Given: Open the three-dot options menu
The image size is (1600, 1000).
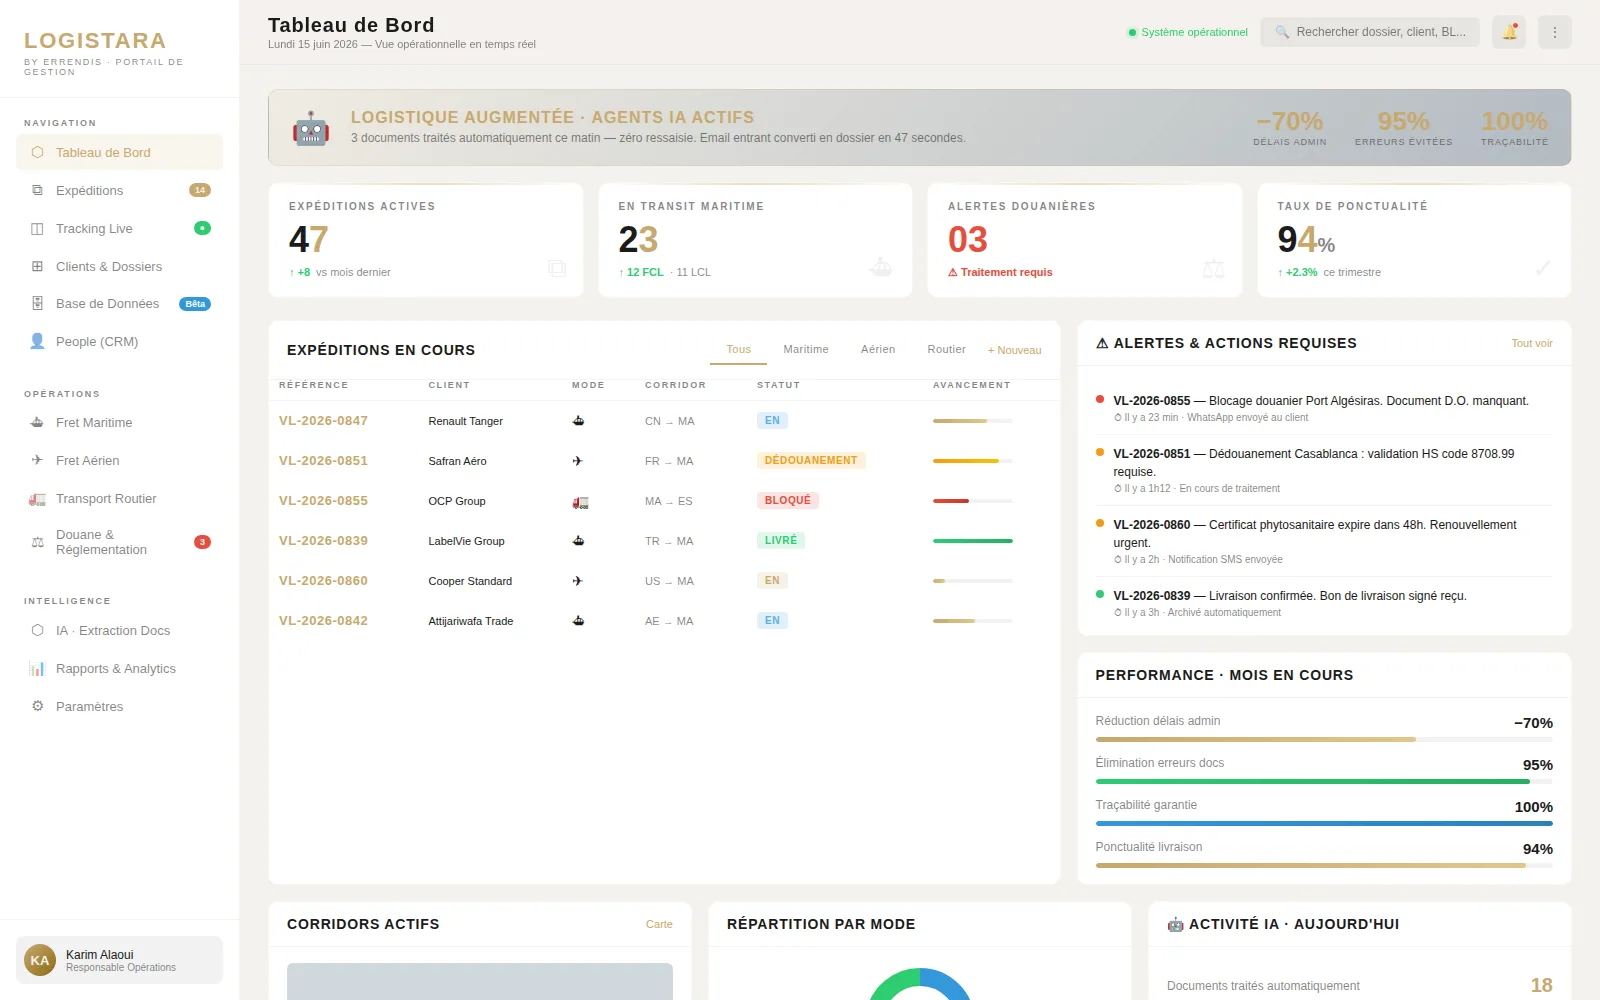Looking at the screenshot, I should [x=1555, y=32].
